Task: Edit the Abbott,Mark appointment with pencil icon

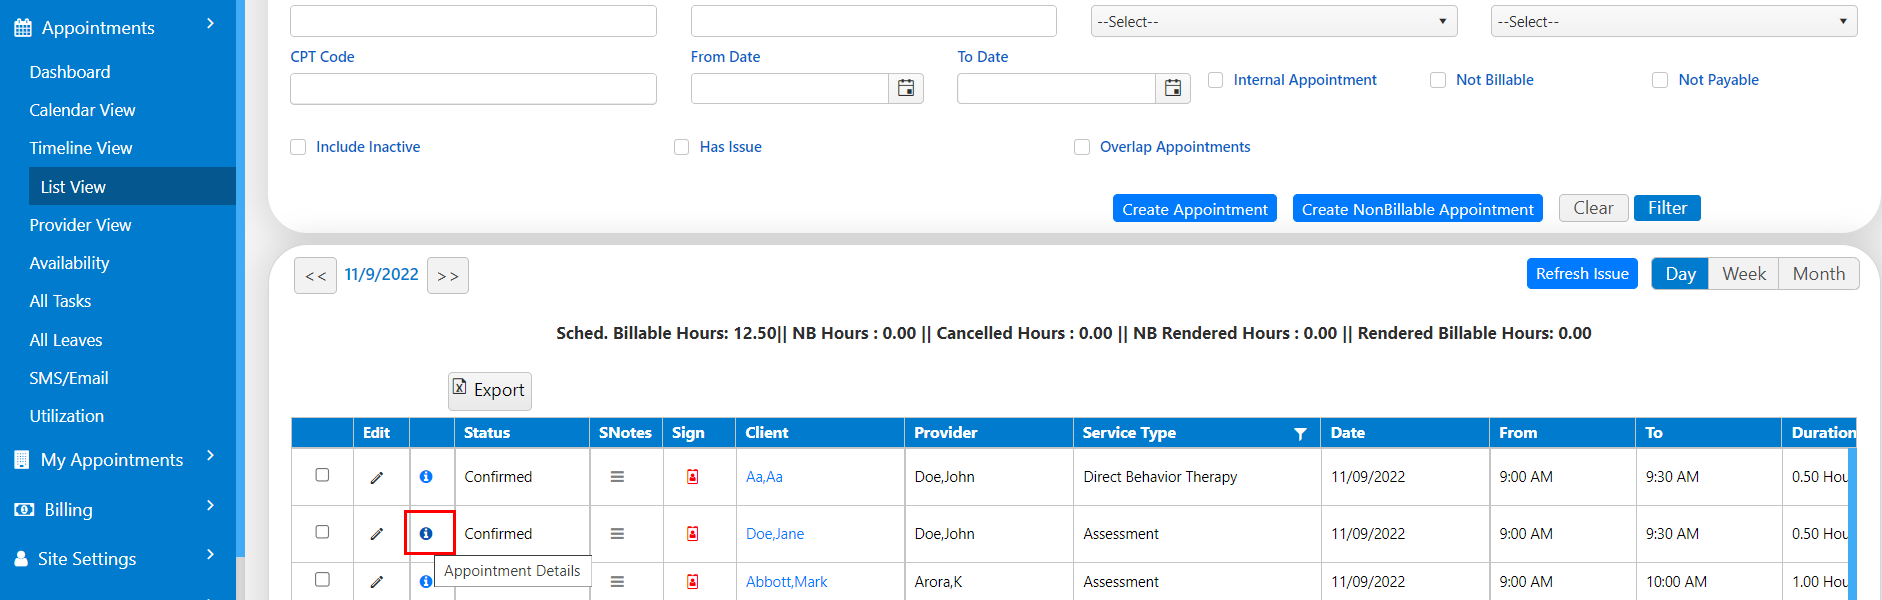Action: pos(377,582)
